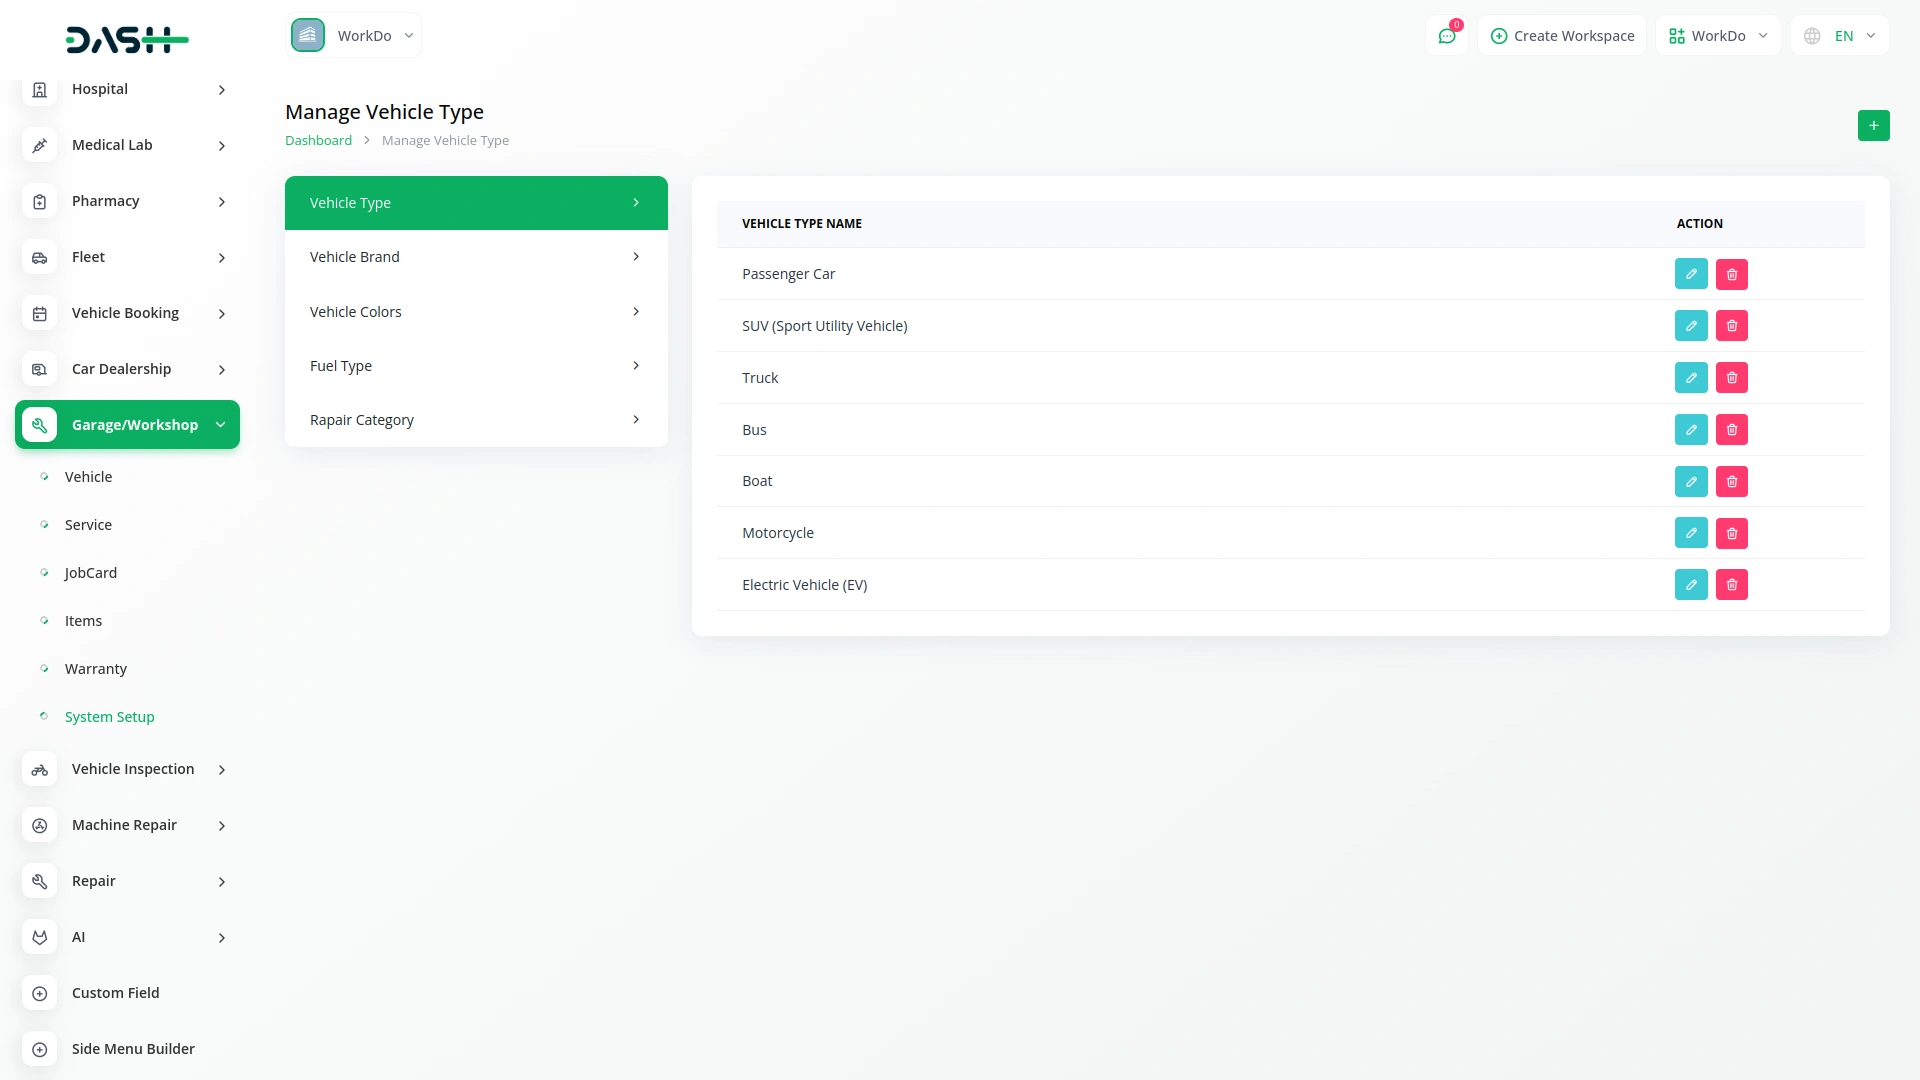Image resolution: width=1920 pixels, height=1080 pixels.
Task: Click the green plus add button
Action: (1873, 126)
